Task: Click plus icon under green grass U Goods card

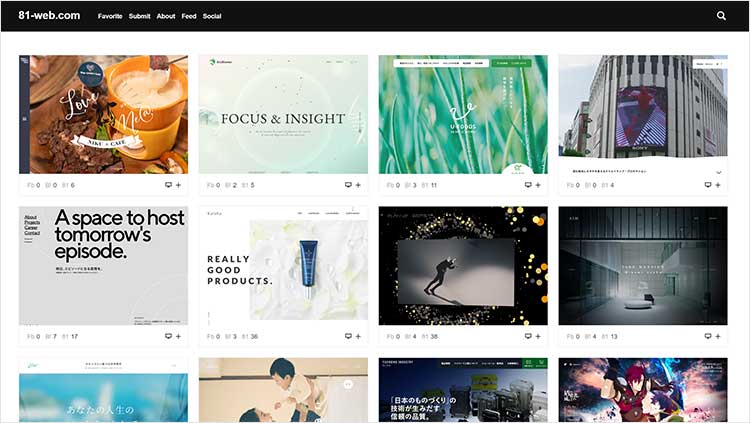Action: pos(538,185)
